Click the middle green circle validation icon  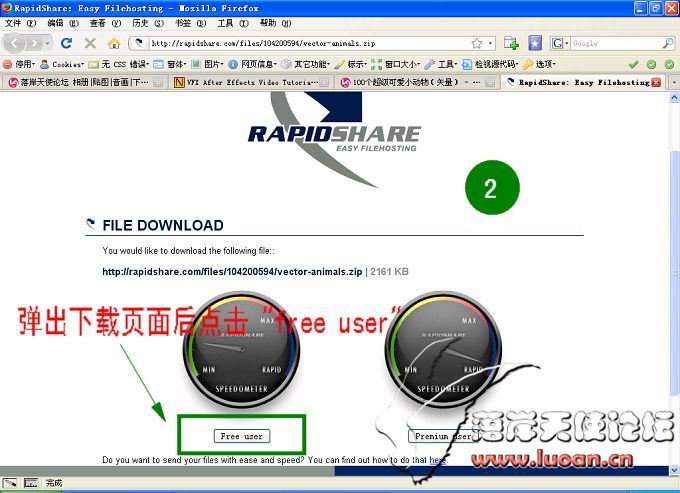coord(651,65)
